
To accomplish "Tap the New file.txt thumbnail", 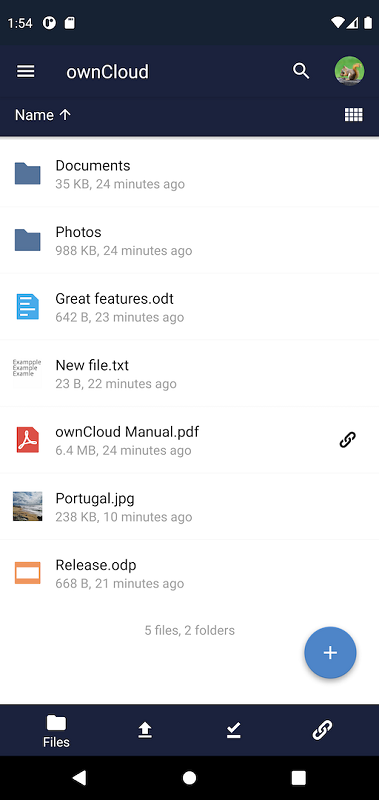I will click(x=27, y=373).
